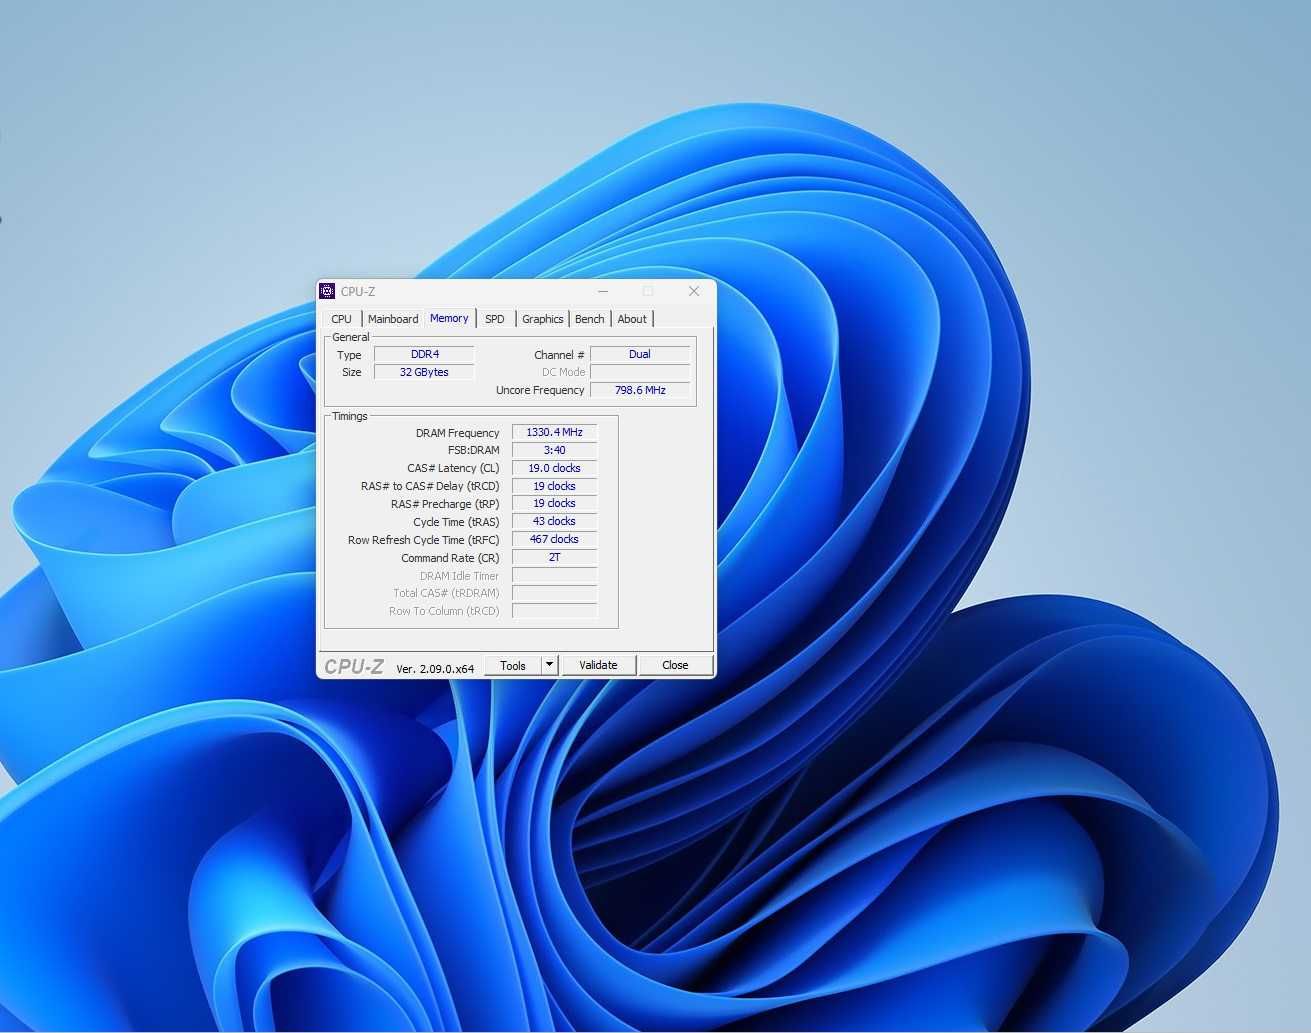The image size is (1311, 1033).
Task: Click the empty DRAM Idle Timer field
Action: click(x=555, y=575)
